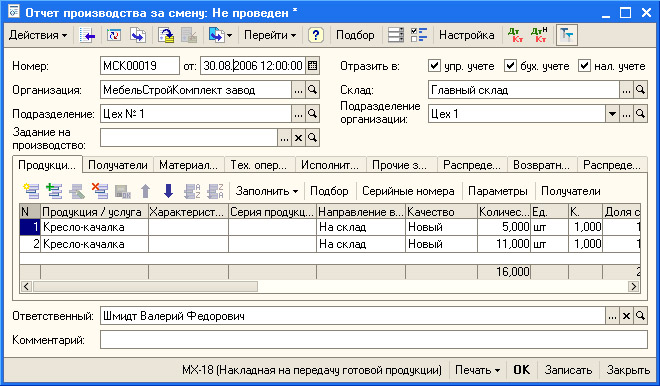This screenshot has width=660, height=386.
Task: Click the Записать button
Action: 568,370
